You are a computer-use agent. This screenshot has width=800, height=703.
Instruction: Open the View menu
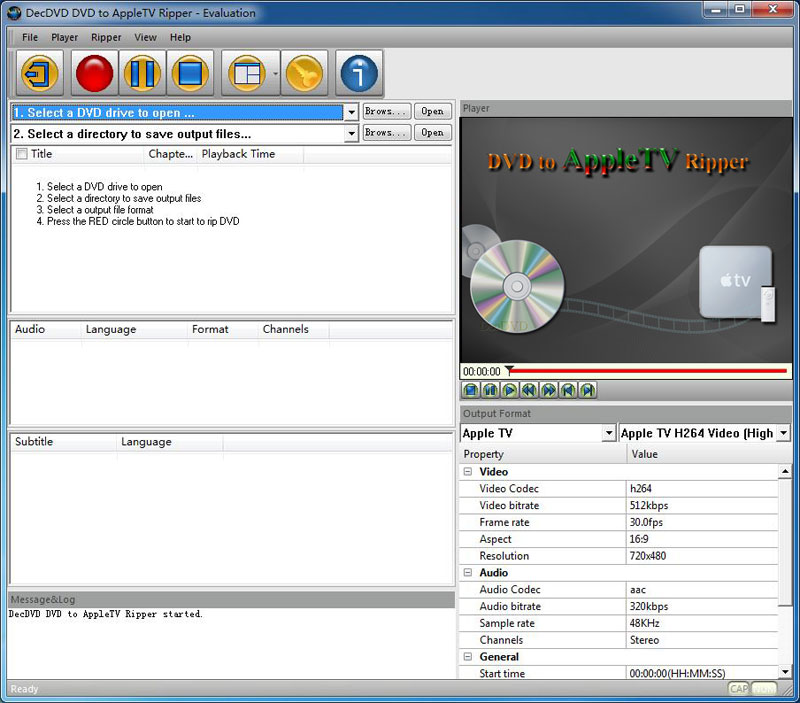pos(145,37)
